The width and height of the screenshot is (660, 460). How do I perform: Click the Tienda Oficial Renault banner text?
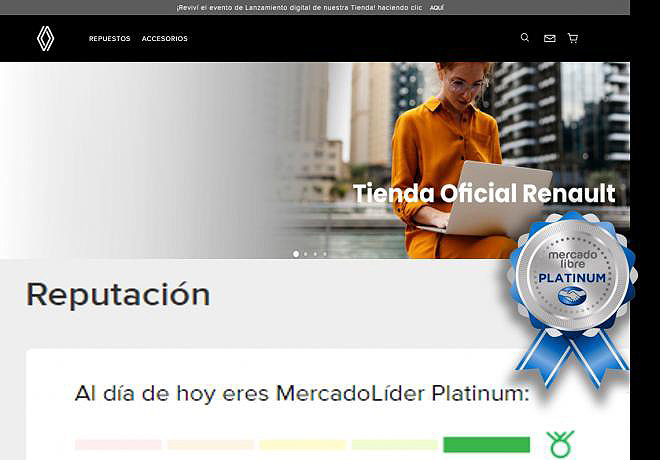click(x=483, y=193)
